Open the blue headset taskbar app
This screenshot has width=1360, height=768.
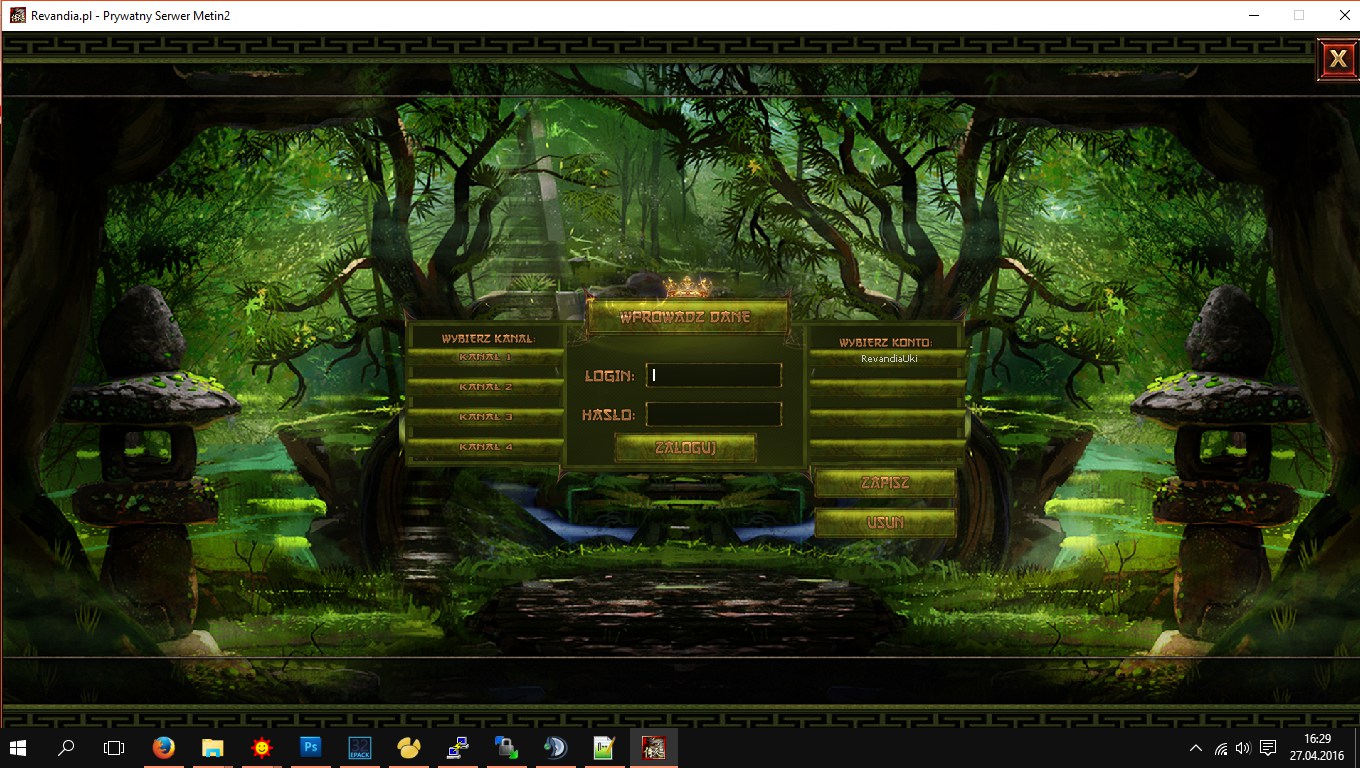point(555,748)
